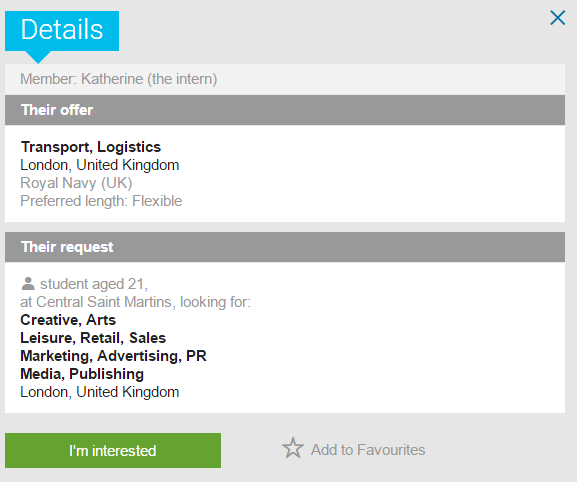The height and width of the screenshot is (482, 577).
Task: Select Add to Favourites link text
Action: pos(368,450)
